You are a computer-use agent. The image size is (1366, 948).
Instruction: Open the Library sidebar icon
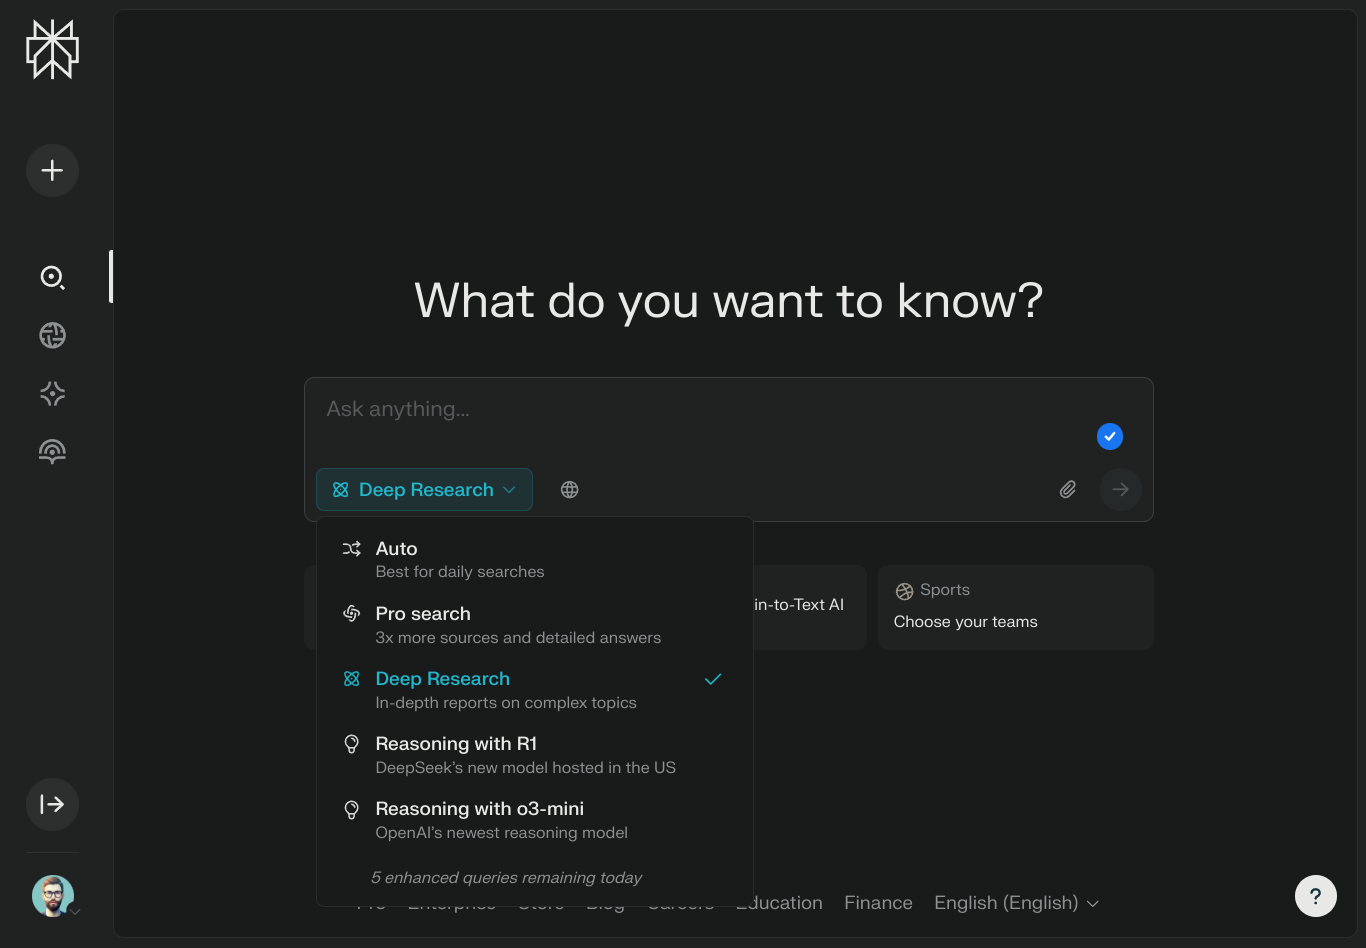pos(52,452)
